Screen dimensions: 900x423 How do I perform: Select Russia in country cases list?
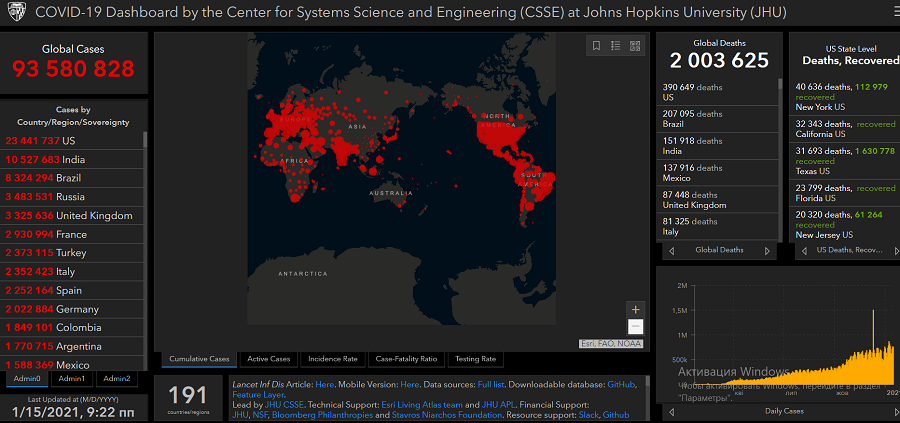pyautogui.click(x=72, y=197)
